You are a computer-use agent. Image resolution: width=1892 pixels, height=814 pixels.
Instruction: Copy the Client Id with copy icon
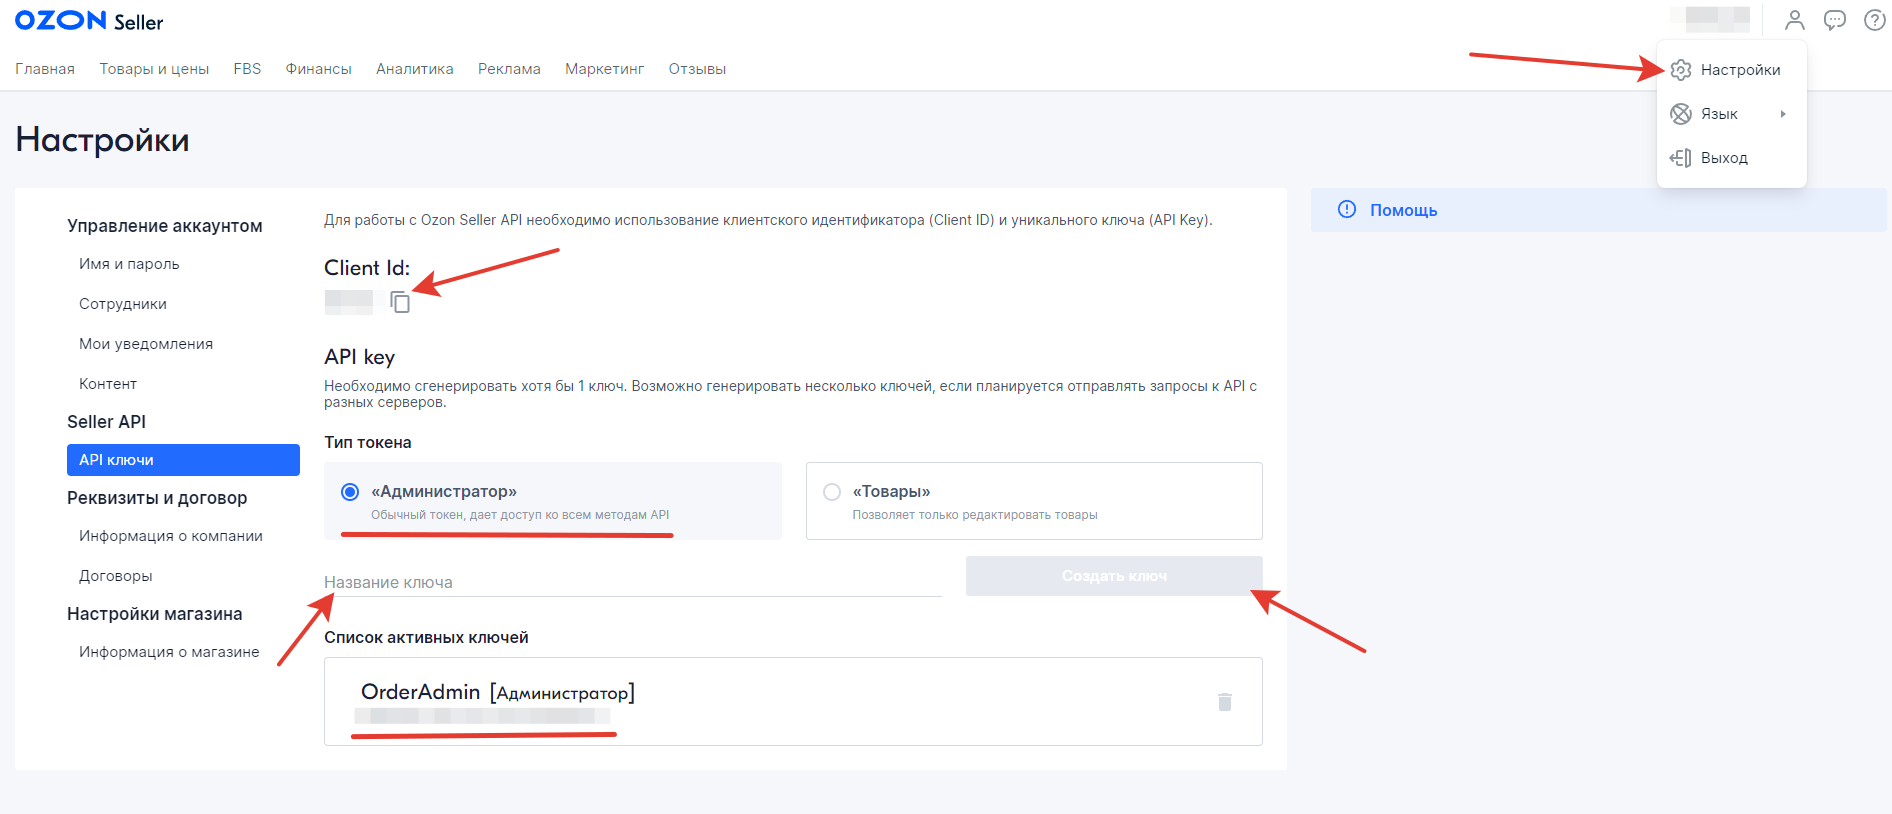point(400,302)
